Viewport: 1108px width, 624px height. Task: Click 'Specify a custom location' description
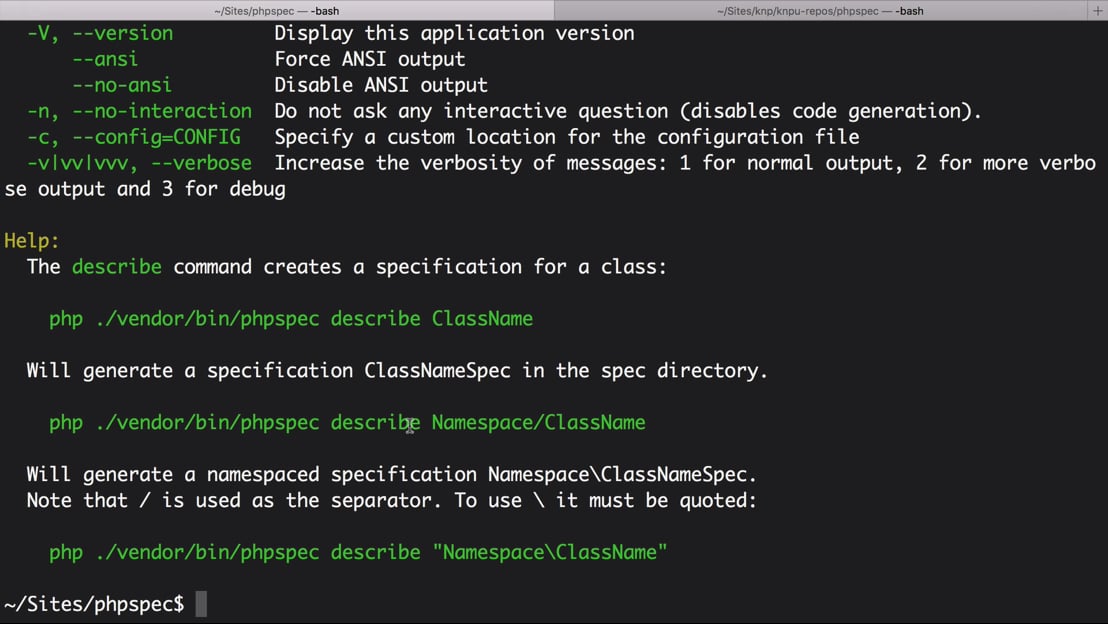(x=567, y=137)
